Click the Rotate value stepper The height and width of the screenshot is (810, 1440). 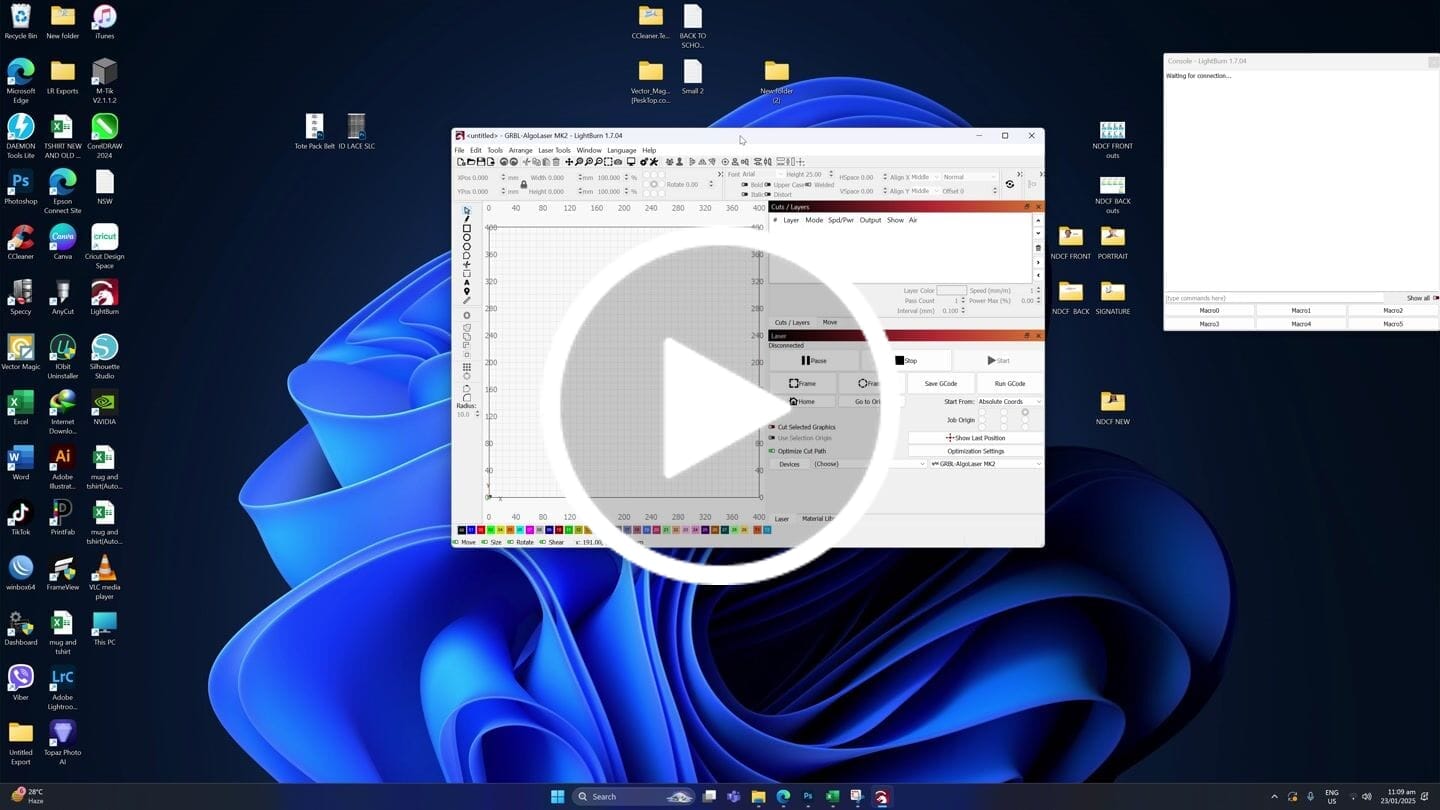pyautogui.click(x=711, y=184)
